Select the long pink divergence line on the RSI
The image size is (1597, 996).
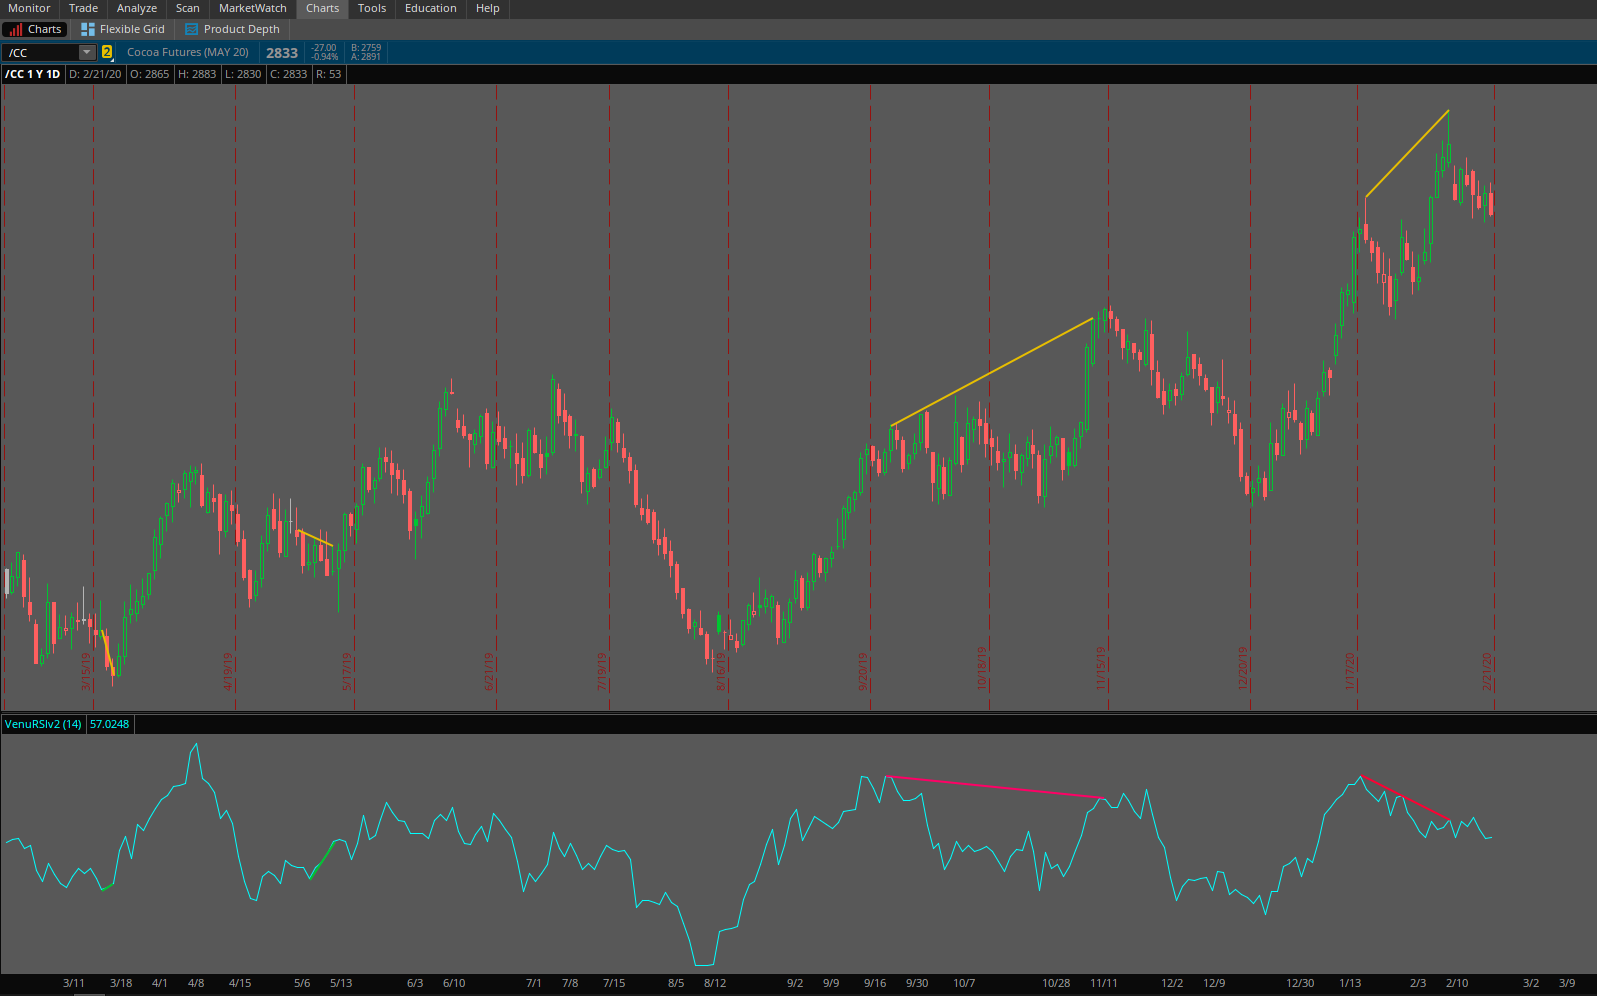pos(995,787)
